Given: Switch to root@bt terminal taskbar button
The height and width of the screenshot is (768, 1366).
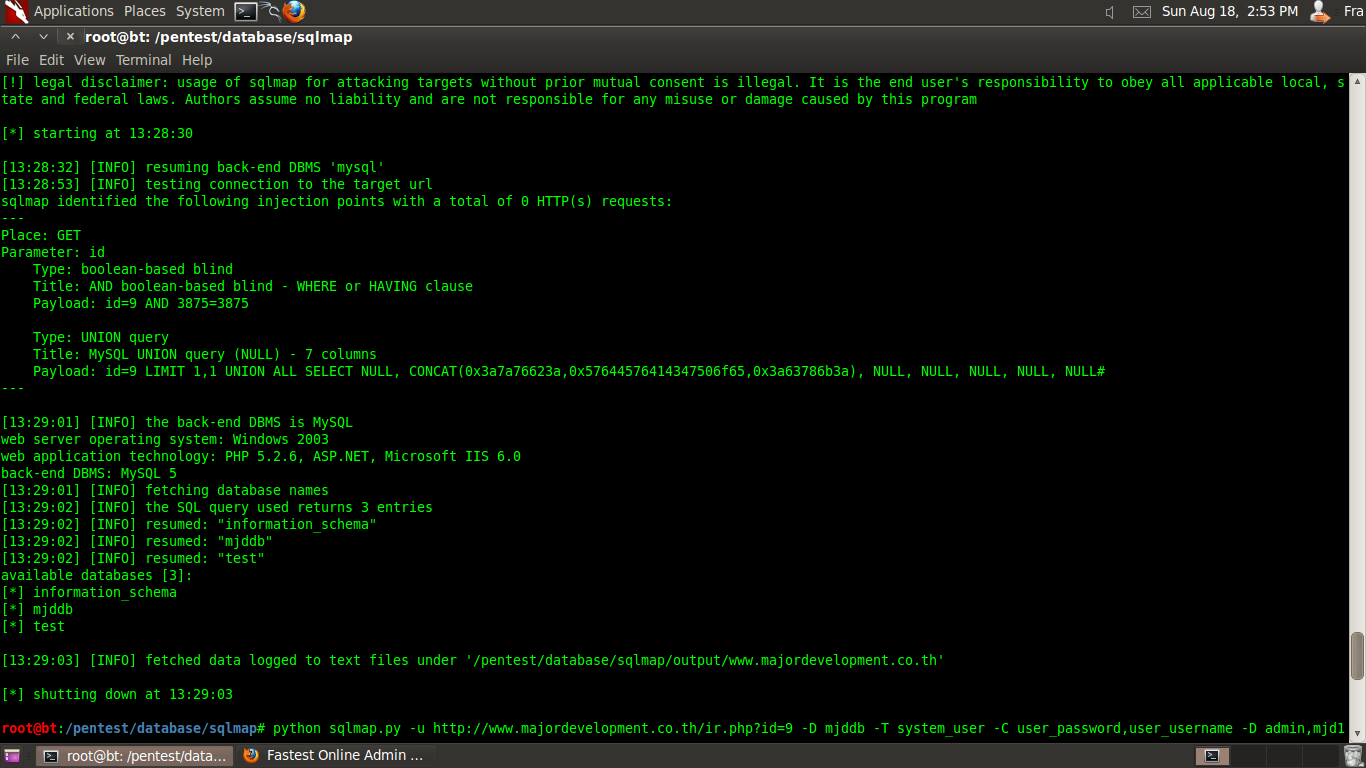Looking at the screenshot, I should (x=135, y=756).
